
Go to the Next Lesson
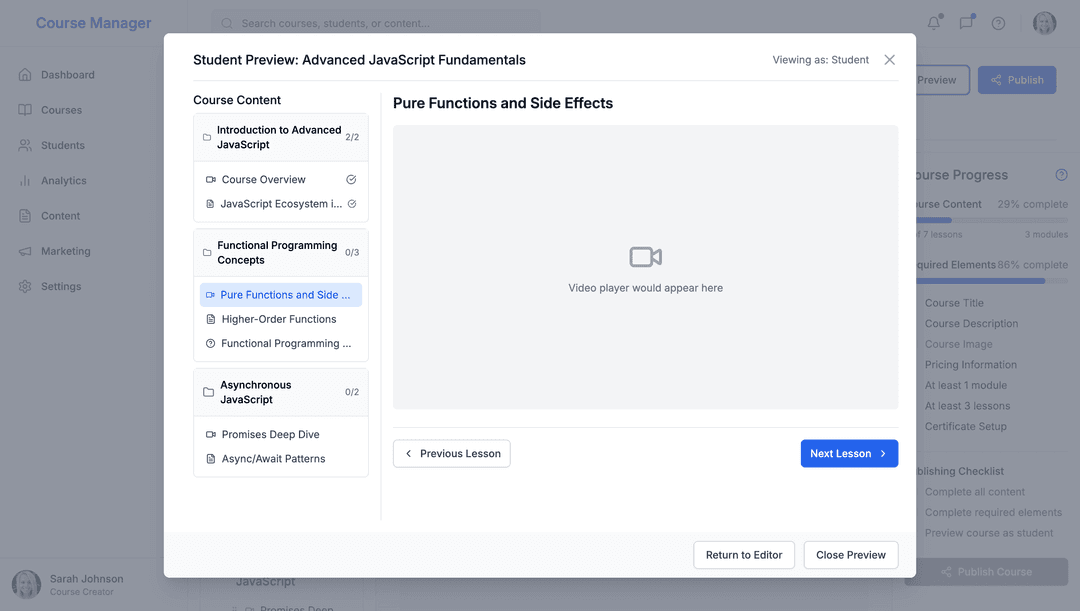[x=849, y=454]
